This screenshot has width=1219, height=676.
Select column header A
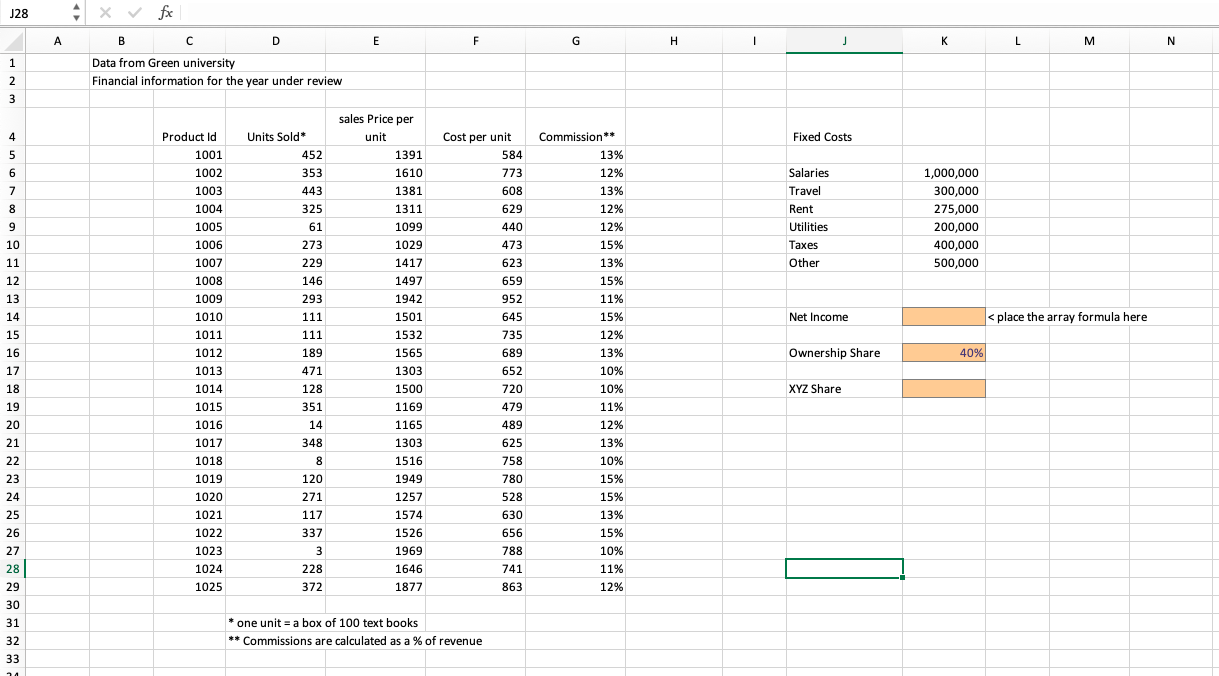click(x=57, y=41)
